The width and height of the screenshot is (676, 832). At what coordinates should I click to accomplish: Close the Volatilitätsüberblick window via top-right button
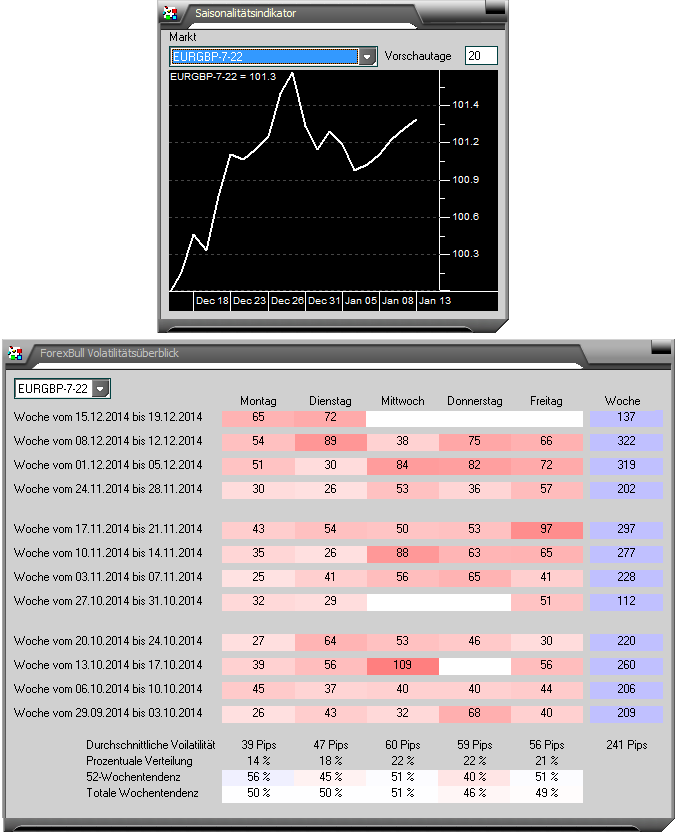(661, 347)
